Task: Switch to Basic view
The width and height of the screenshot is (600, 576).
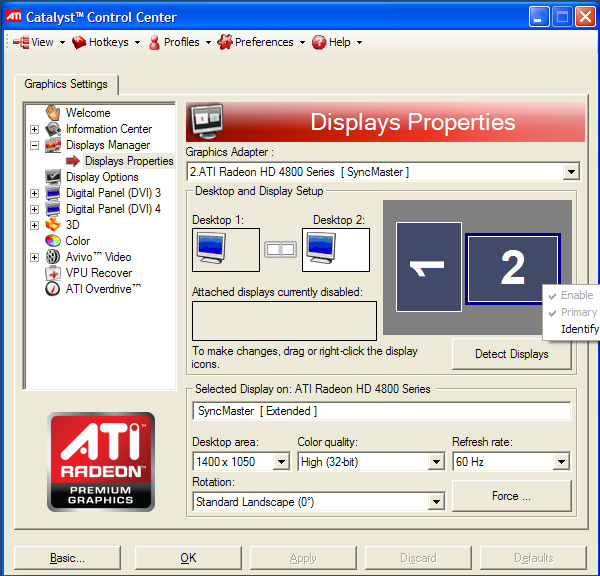Action: (x=67, y=558)
